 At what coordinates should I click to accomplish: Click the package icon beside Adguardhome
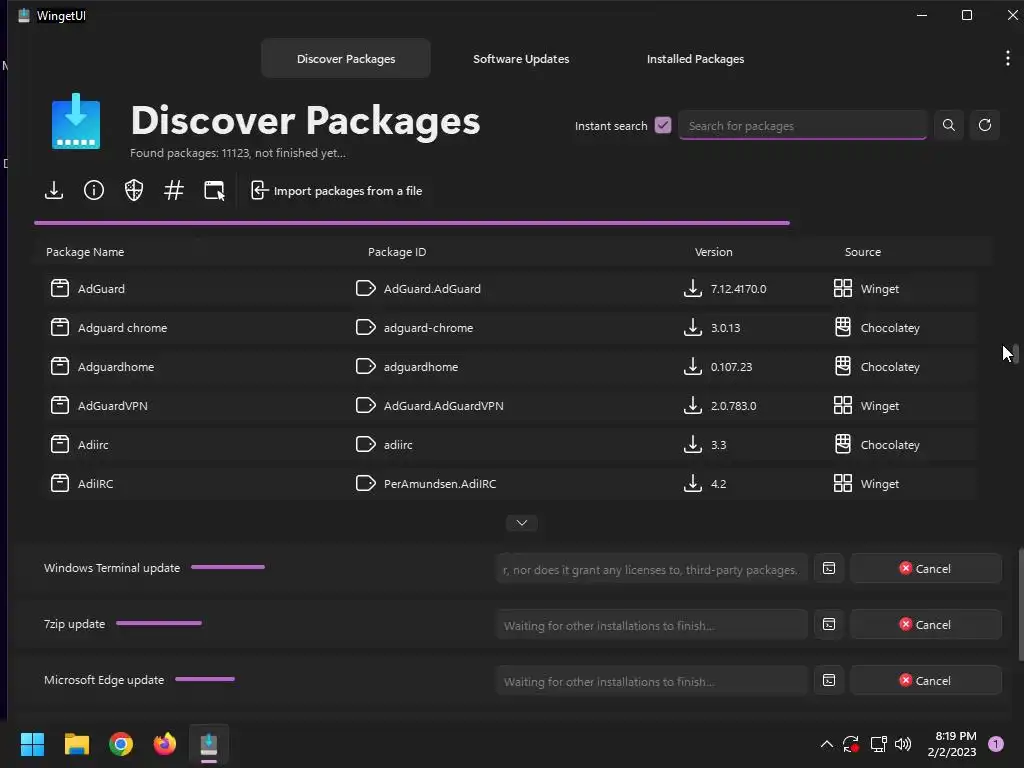(x=59, y=366)
